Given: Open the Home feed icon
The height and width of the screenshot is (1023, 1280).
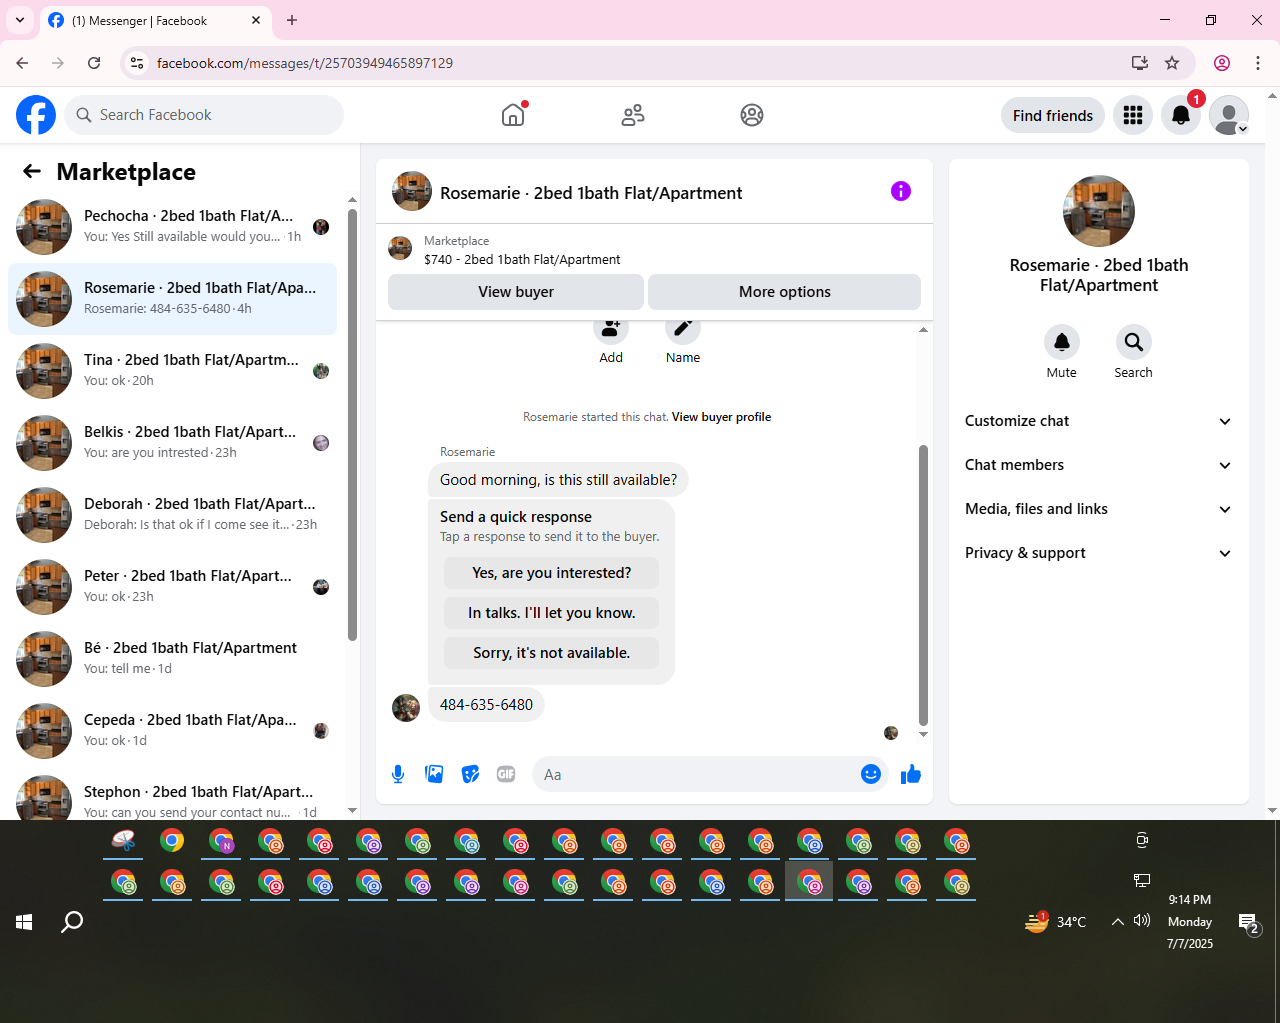Looking at the screenshot, I should [x=513, y=115].
